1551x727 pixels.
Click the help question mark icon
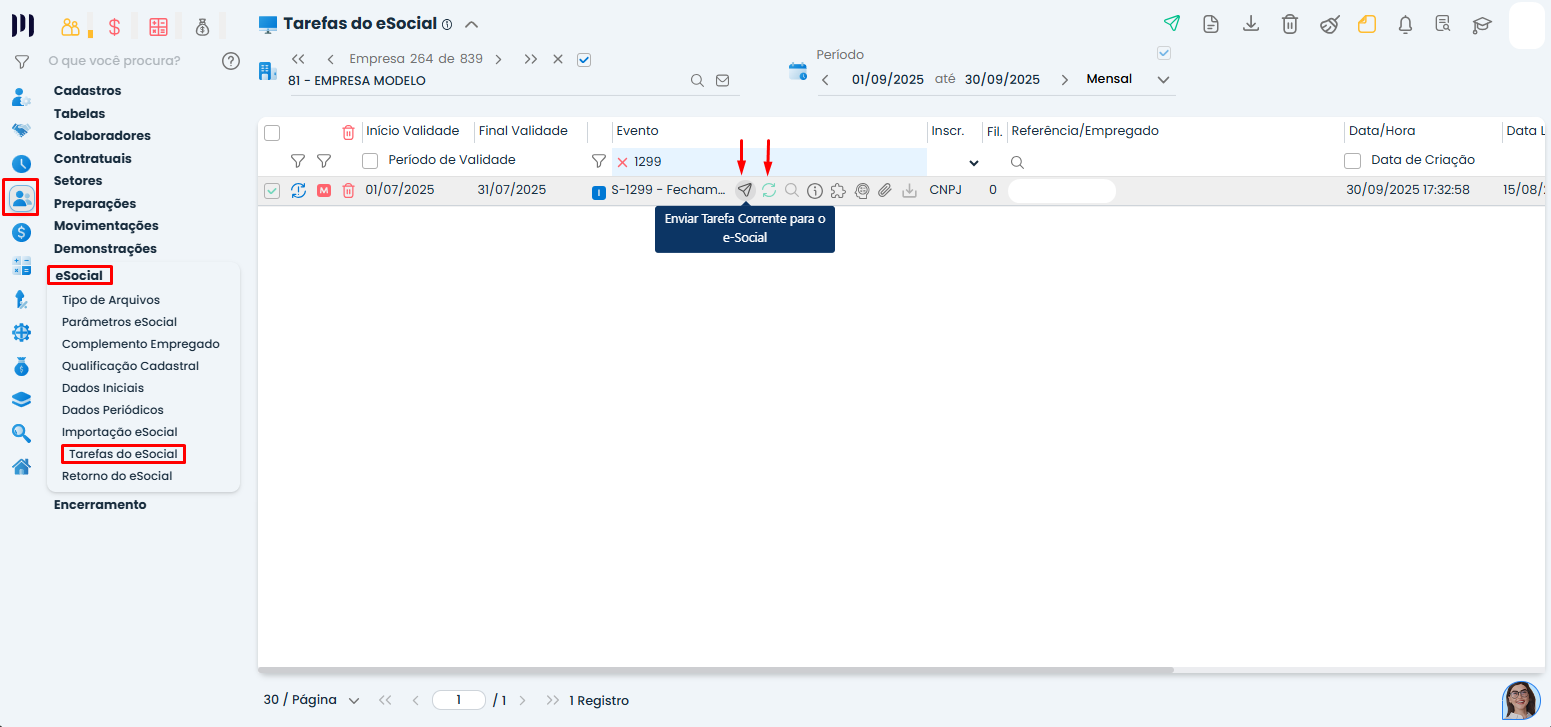[231, 61]
